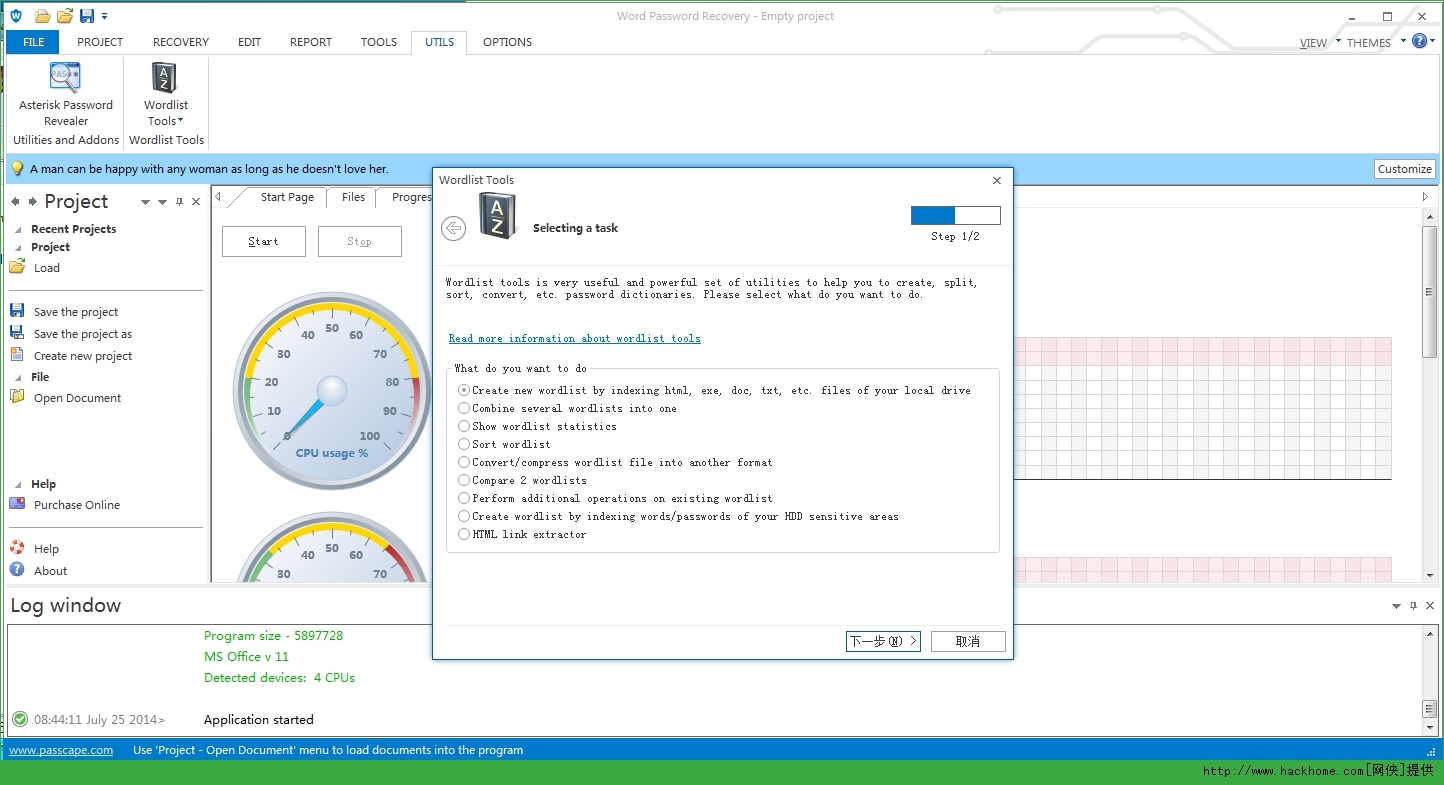Collapse the Help section in sidebar
The width and height of the screenshot is (1444, 785).
tap(18, 484)
